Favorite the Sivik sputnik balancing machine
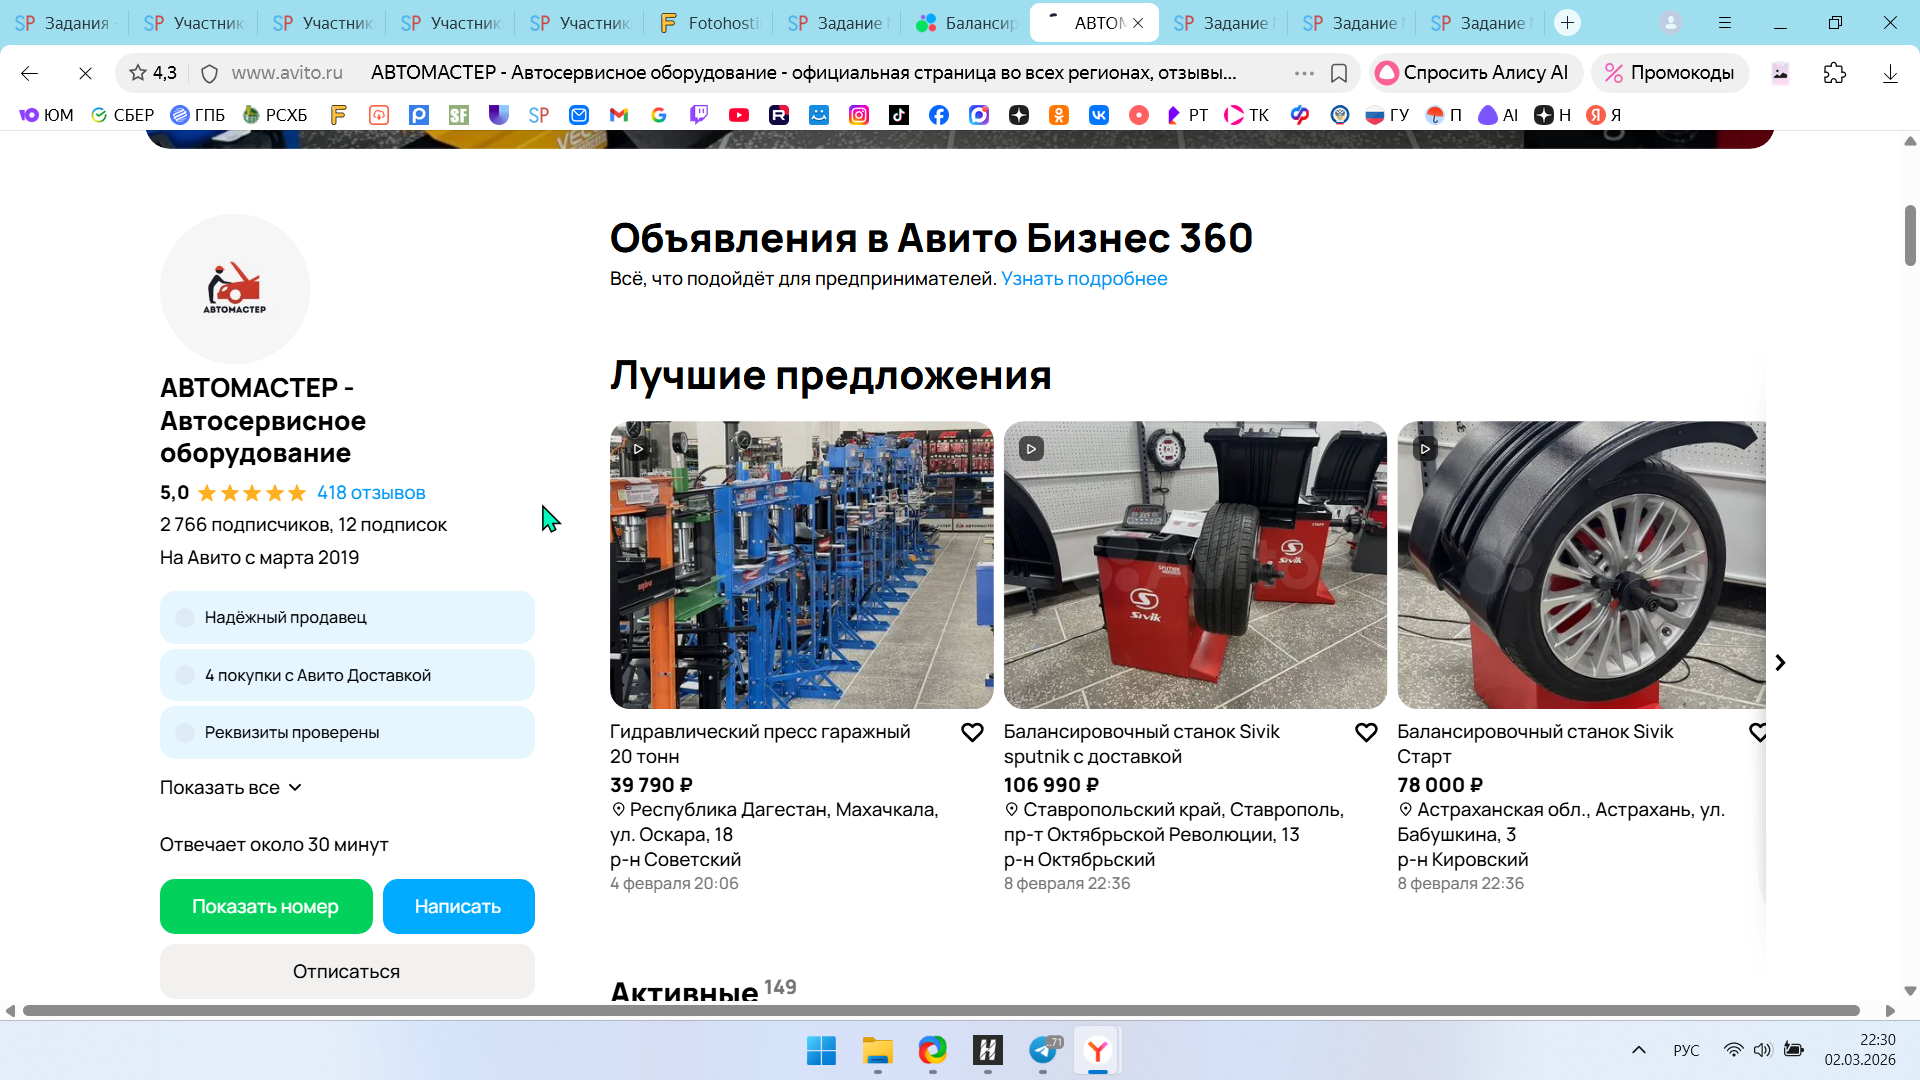This screenshot has height=1080, width=1920. click(1365, 733)
